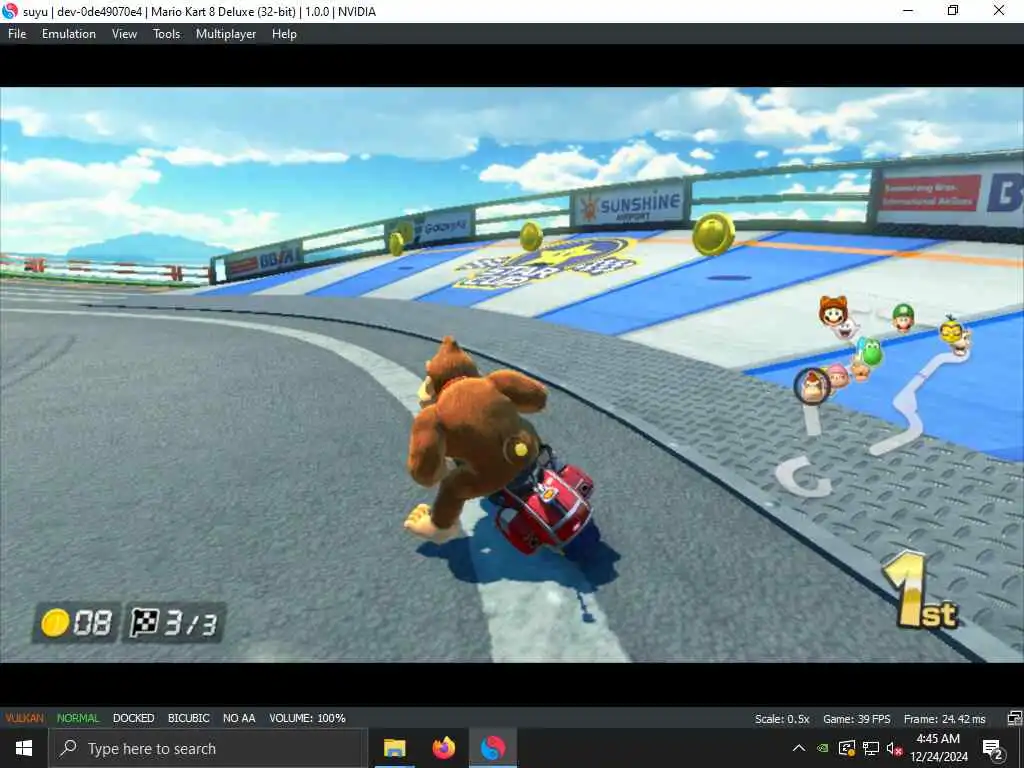
Task: Click the muted speaker tray icon
Action: (893, 748)
